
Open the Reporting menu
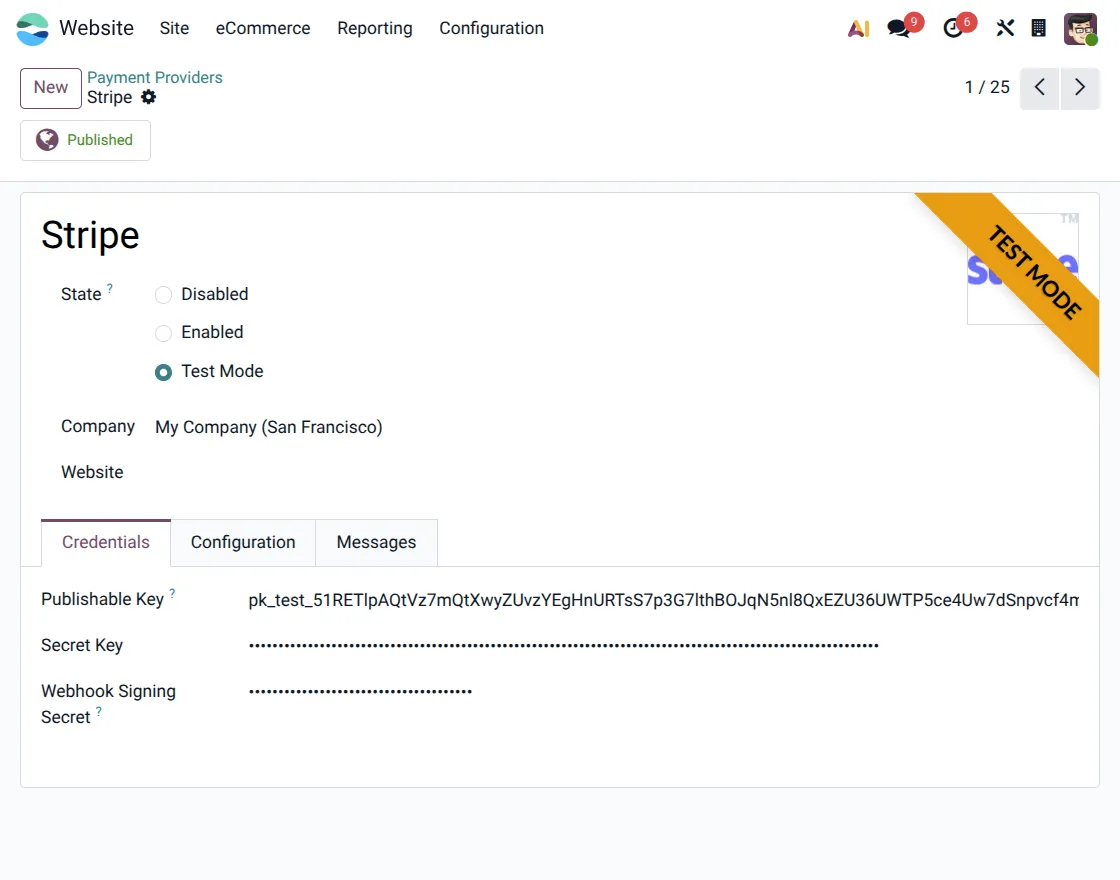pyautogui.click(x=375, y=28)
